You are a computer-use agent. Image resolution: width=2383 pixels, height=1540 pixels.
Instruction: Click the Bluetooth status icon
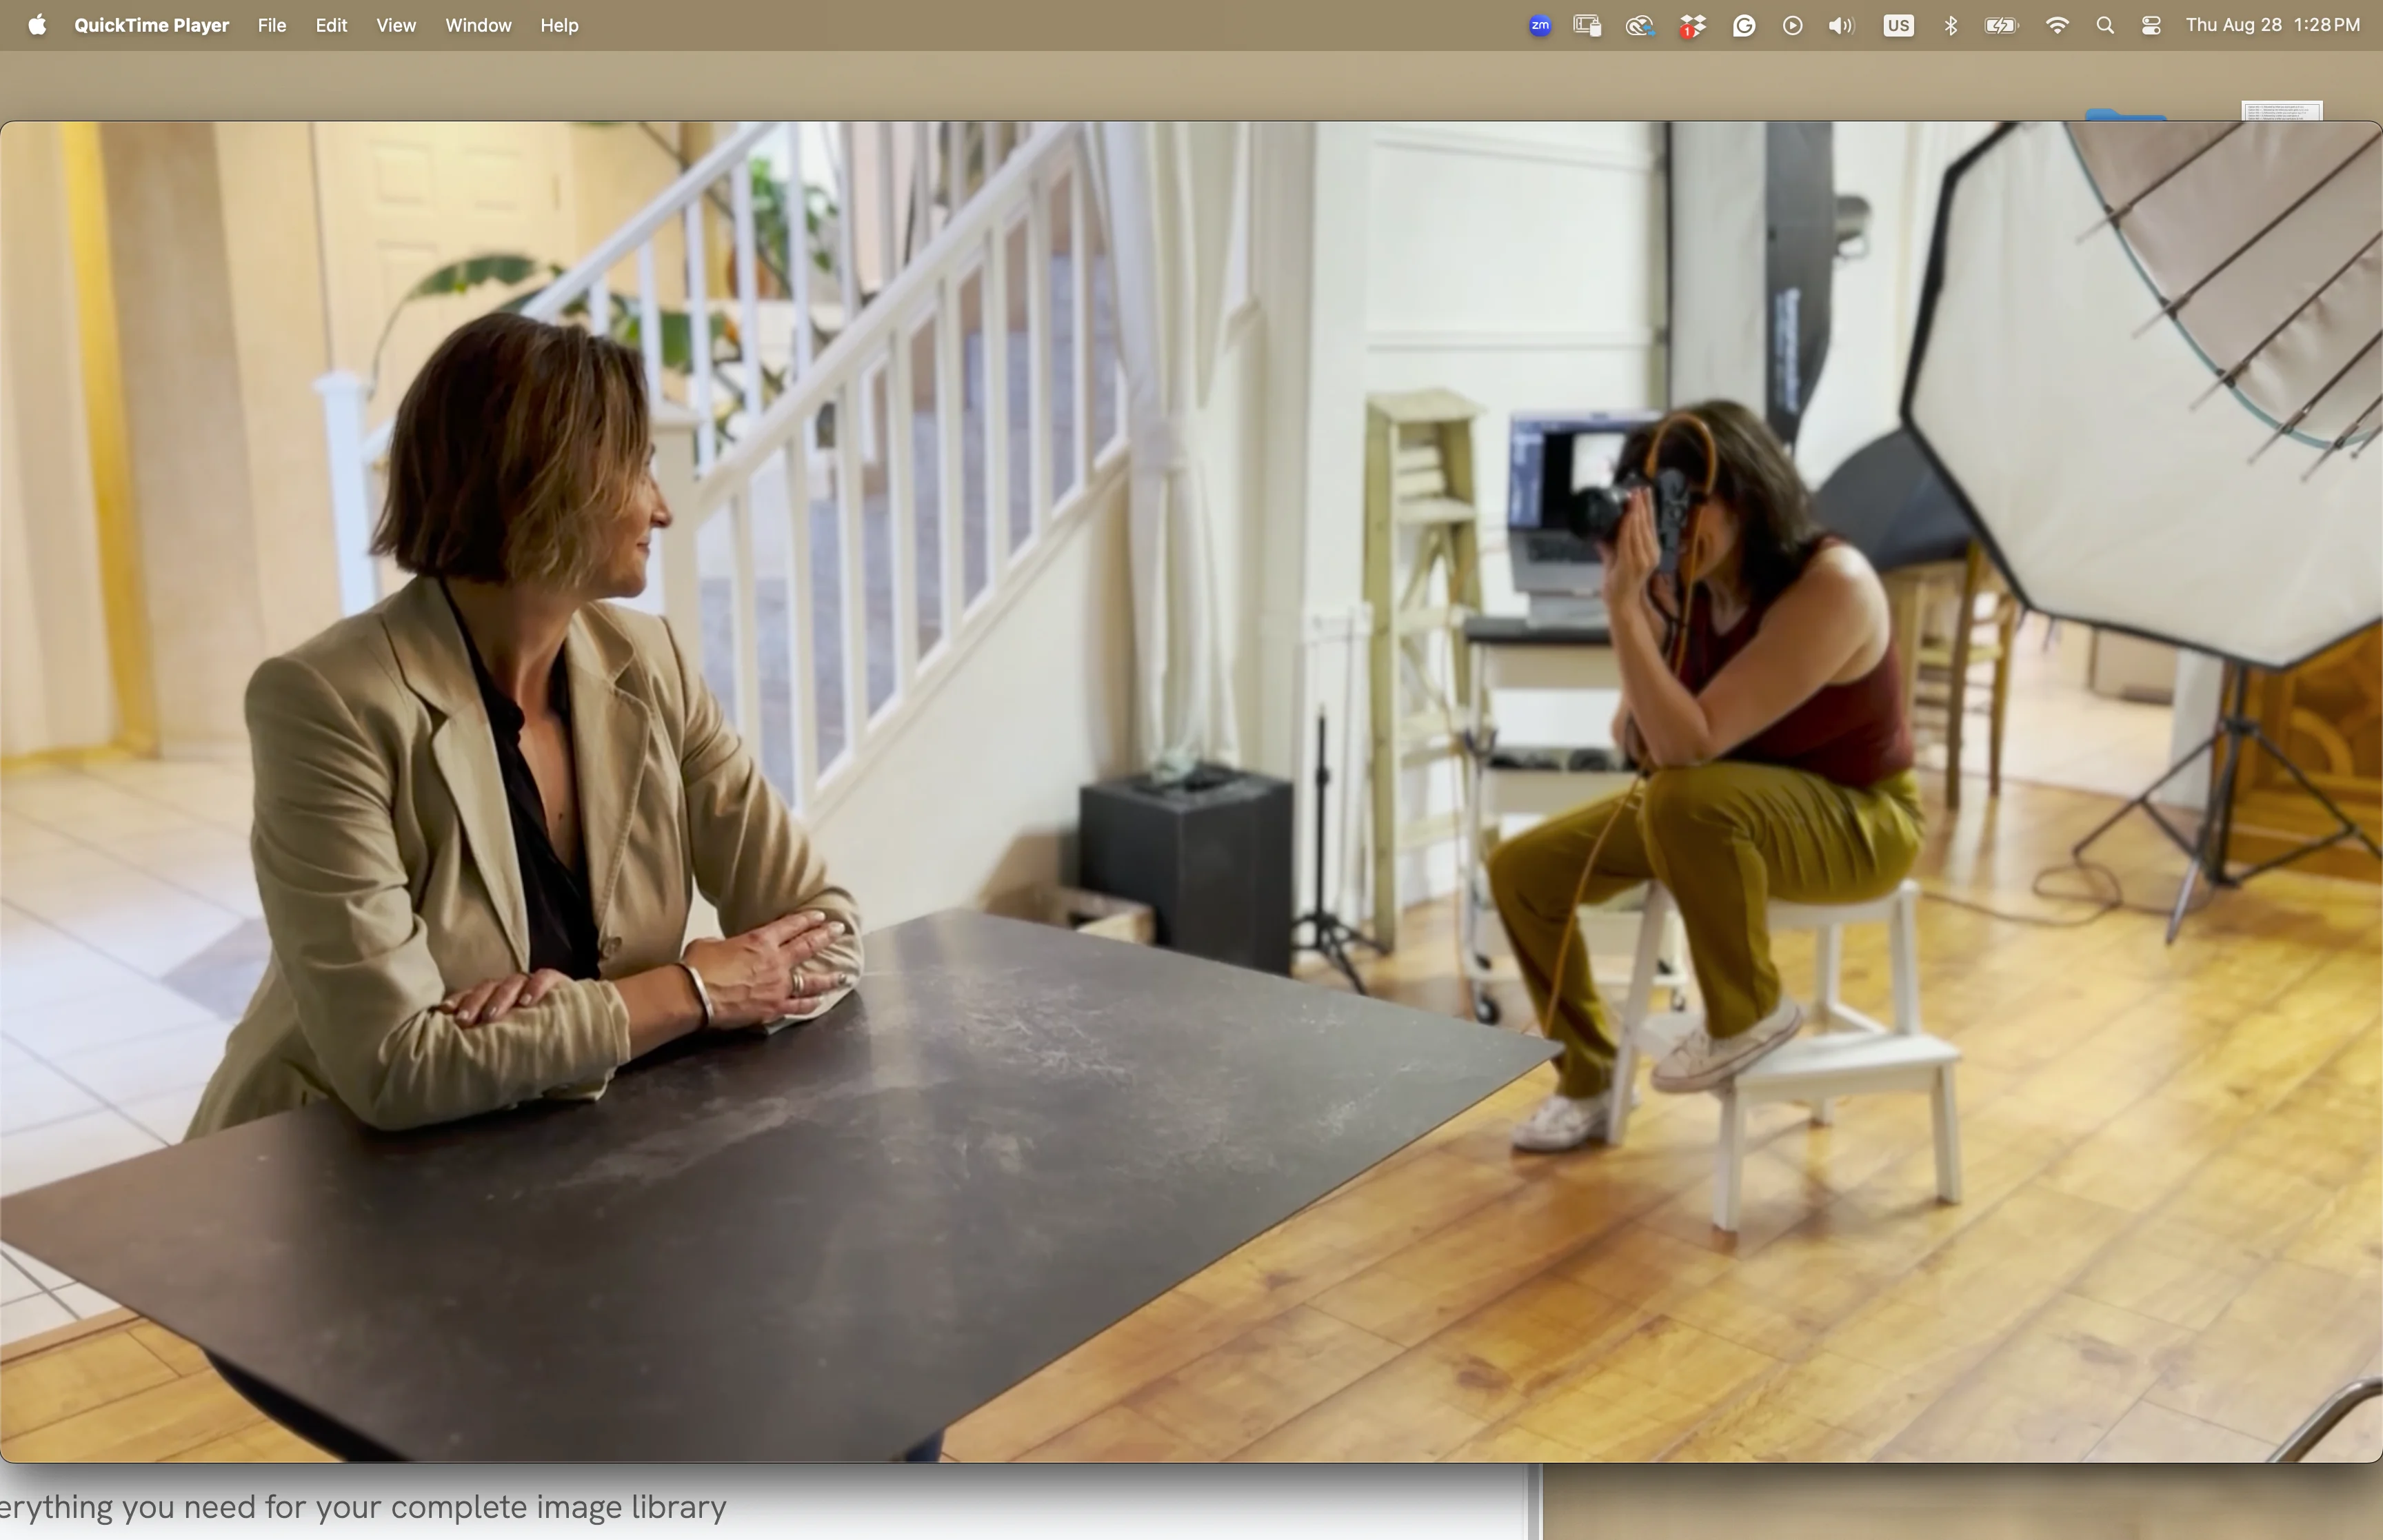(1950, 26)
